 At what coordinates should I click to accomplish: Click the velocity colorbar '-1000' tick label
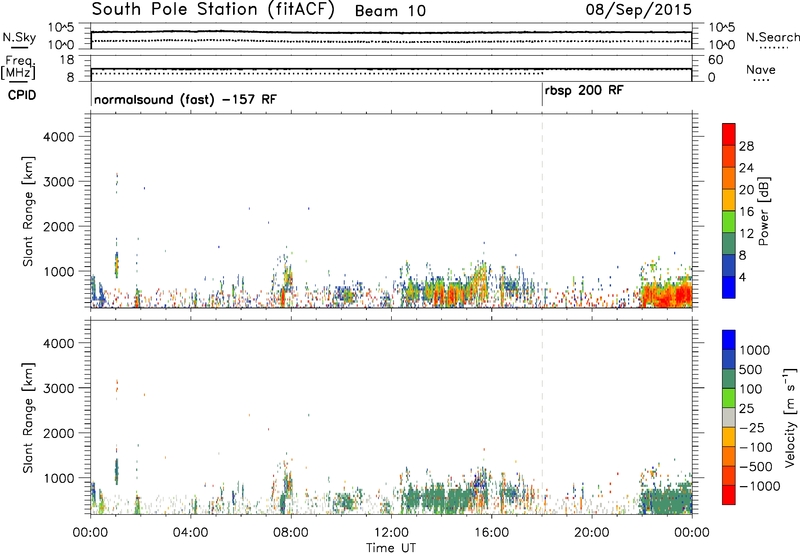point(759,486)
